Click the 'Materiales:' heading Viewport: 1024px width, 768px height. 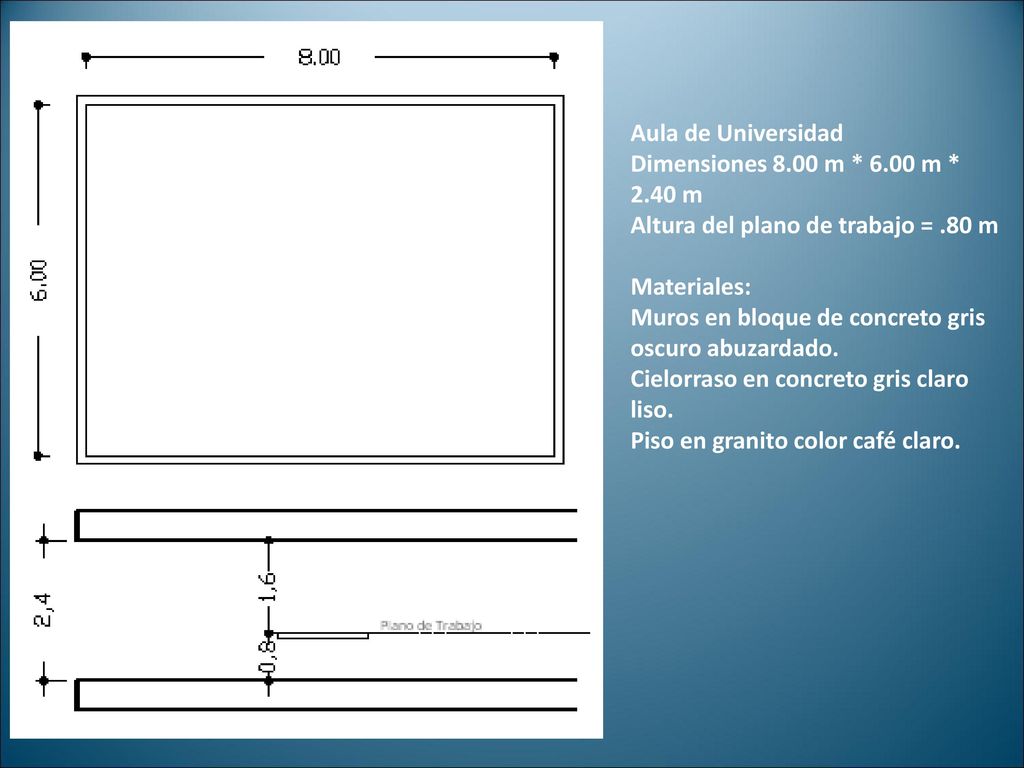[x=690, y=287]
